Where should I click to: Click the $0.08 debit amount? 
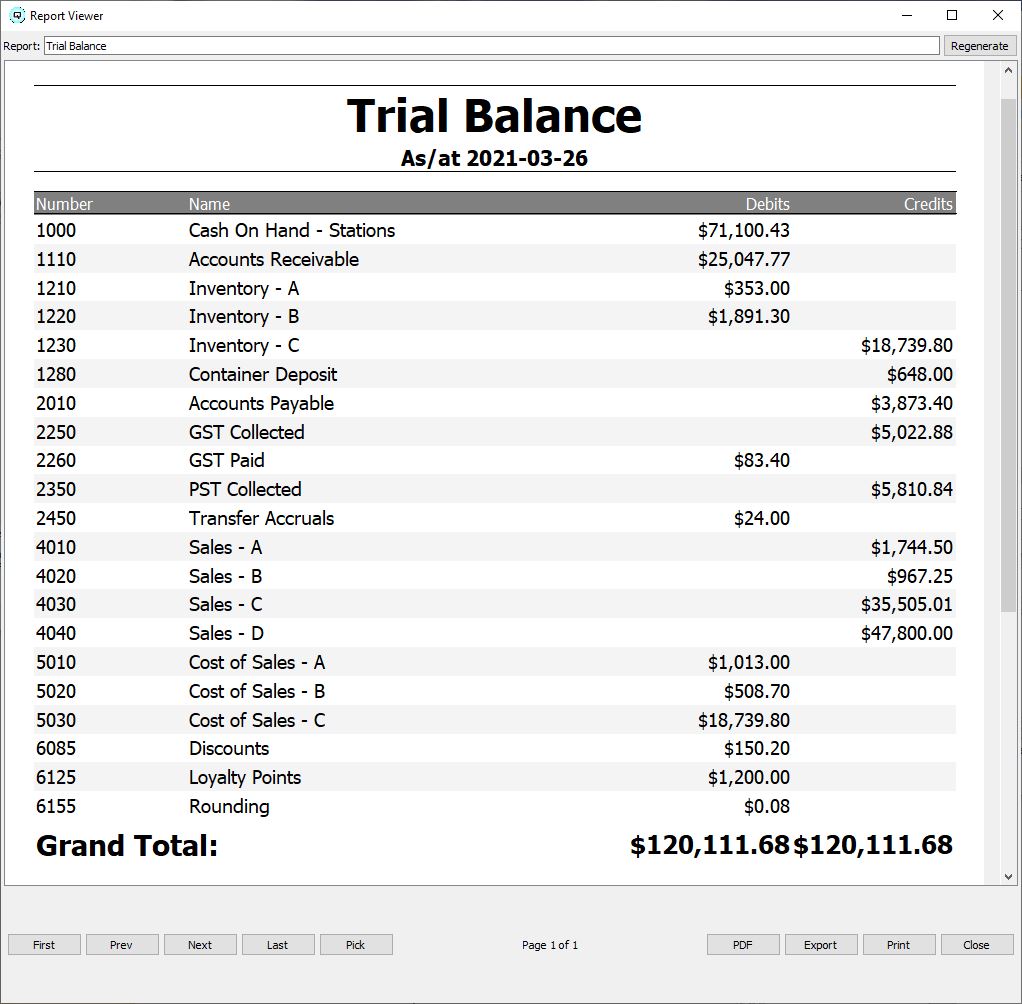pos(767,806)
